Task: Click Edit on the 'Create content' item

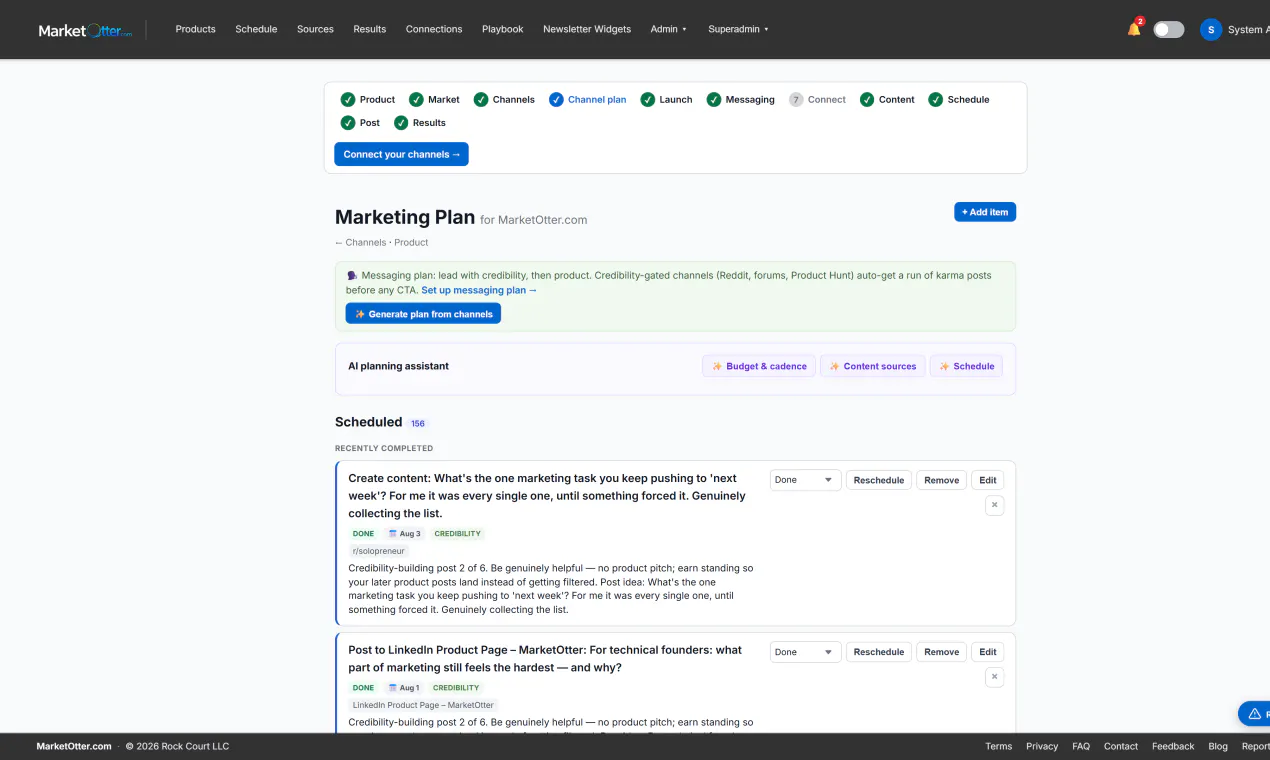Action: 988,480
